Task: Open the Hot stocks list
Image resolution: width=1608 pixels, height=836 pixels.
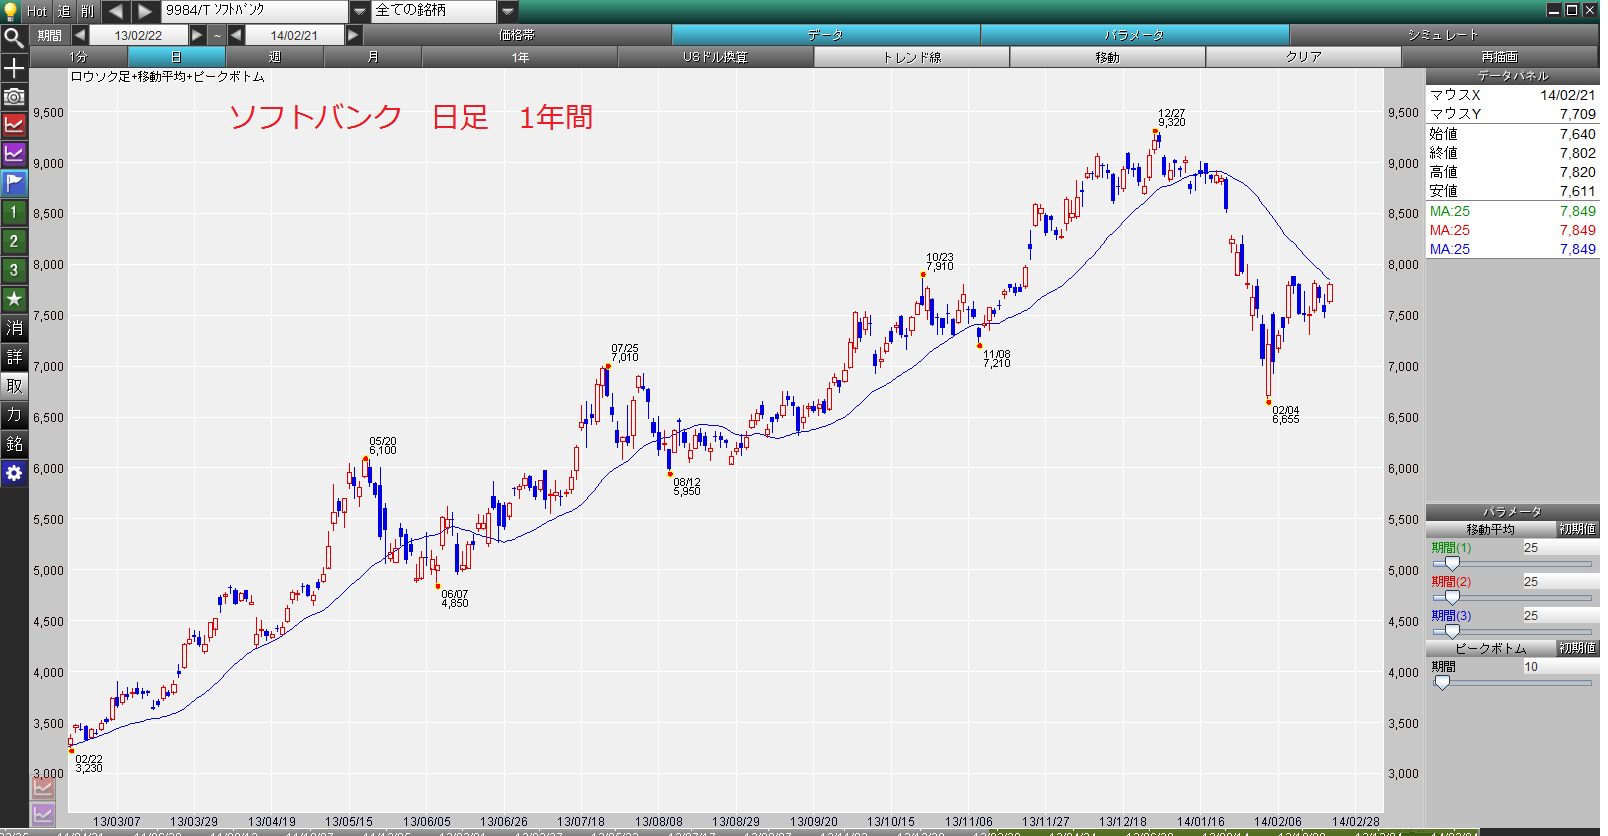Action: click(x=37, y=11)
